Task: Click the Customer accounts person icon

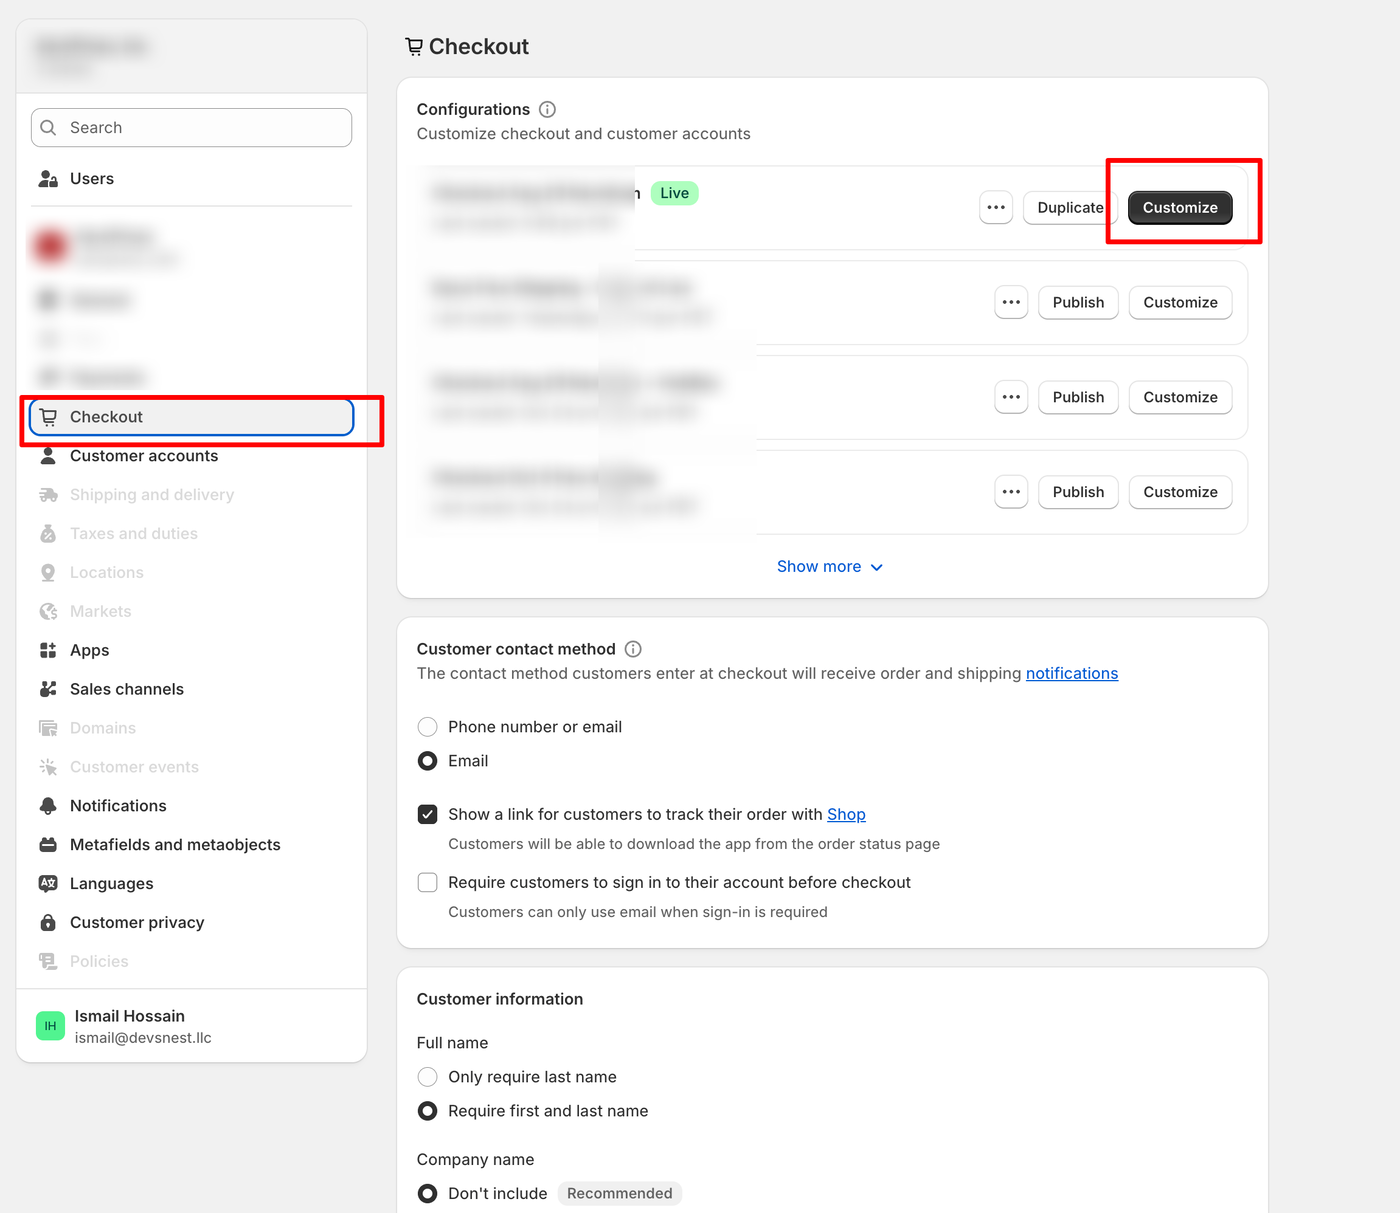Action: click(x=48, y=456)
